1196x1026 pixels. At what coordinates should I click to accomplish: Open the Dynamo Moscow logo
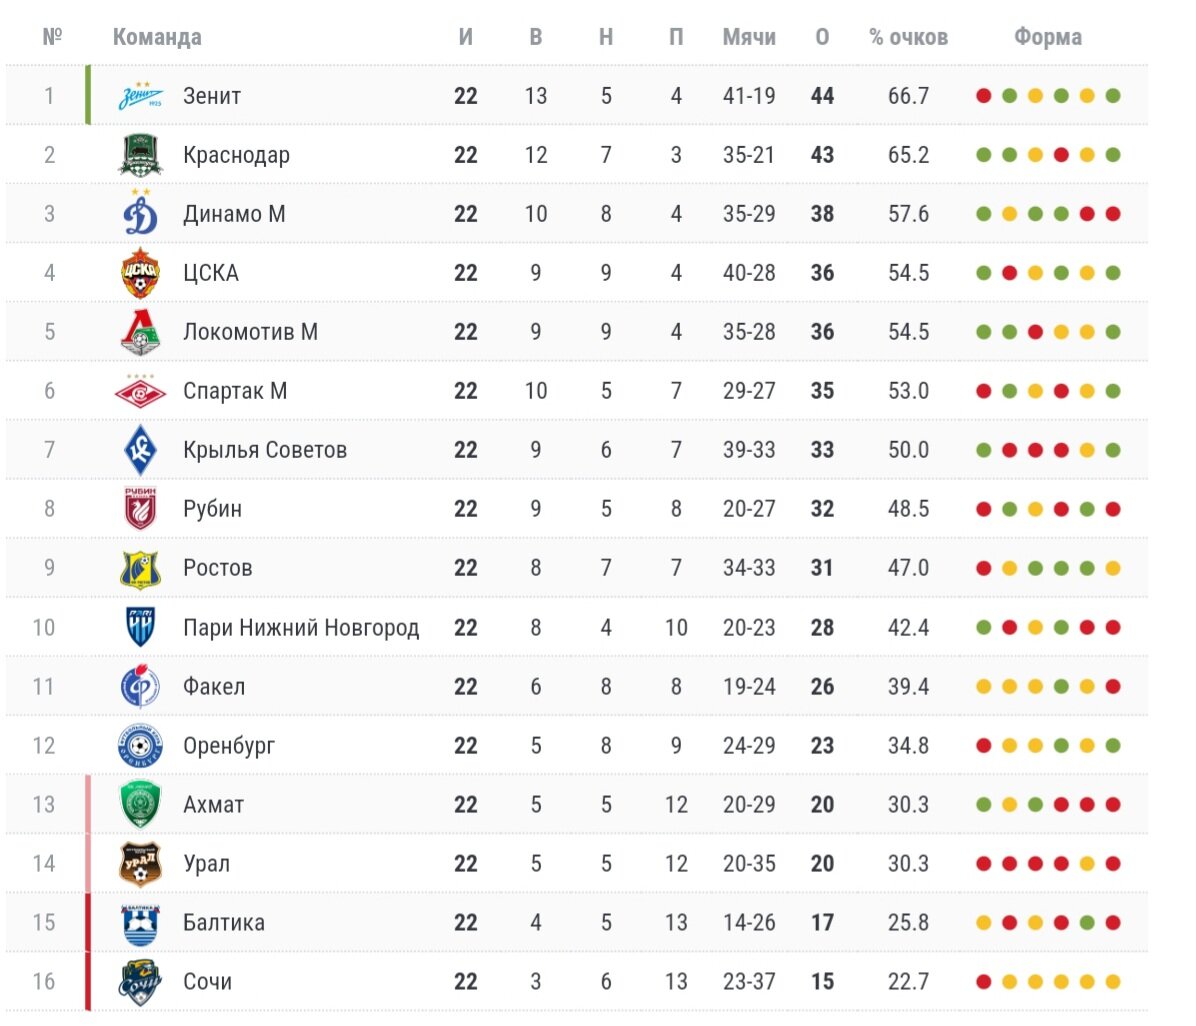click(x=140, y=213)
